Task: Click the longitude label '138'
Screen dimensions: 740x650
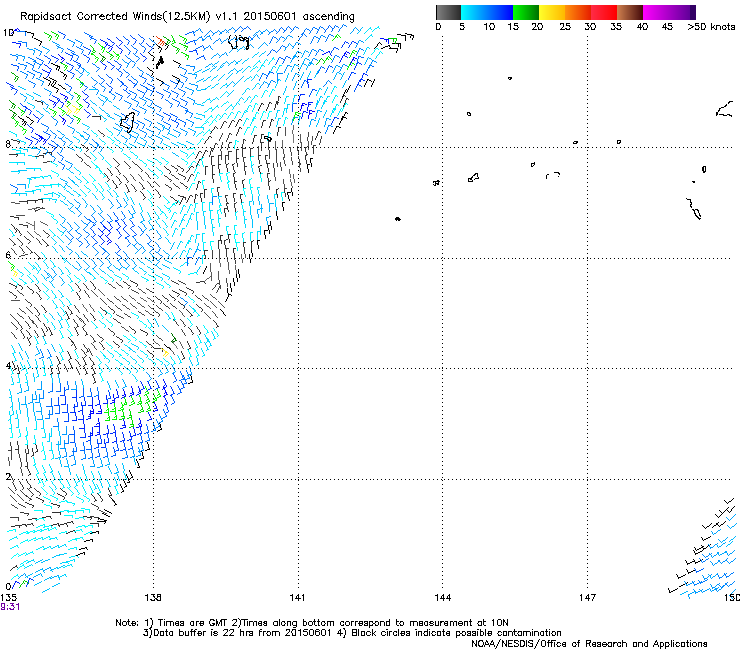Action: [153, 597]
